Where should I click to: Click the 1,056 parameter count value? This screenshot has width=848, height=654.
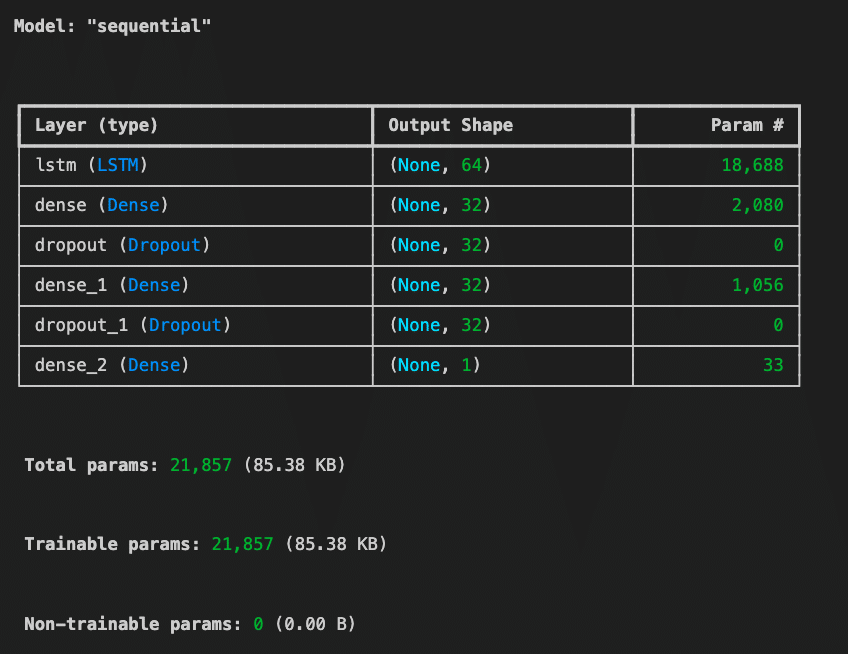[x=757, y=285]
